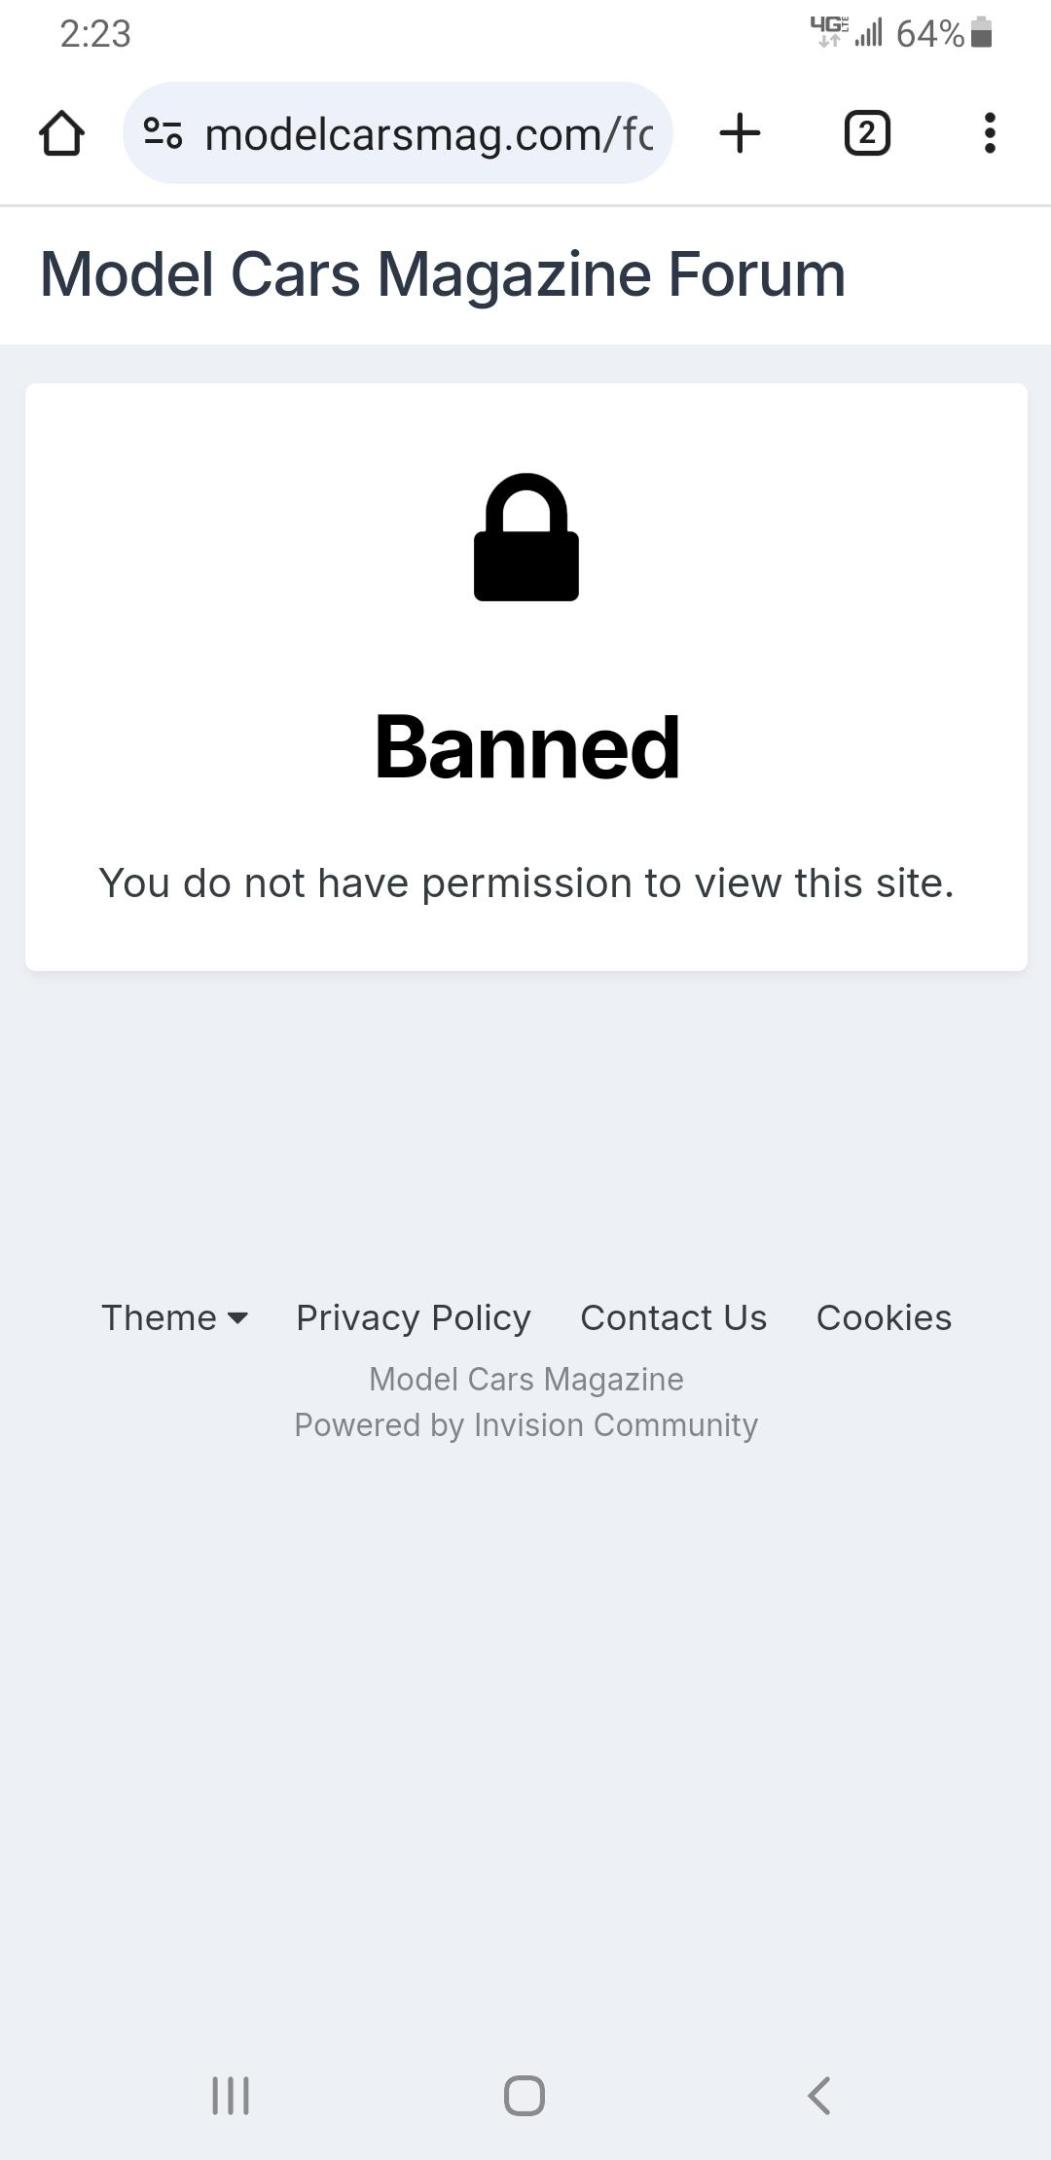
Task: Open the tab switcher showing 2 tabs
Action: (x=867, y=133)
